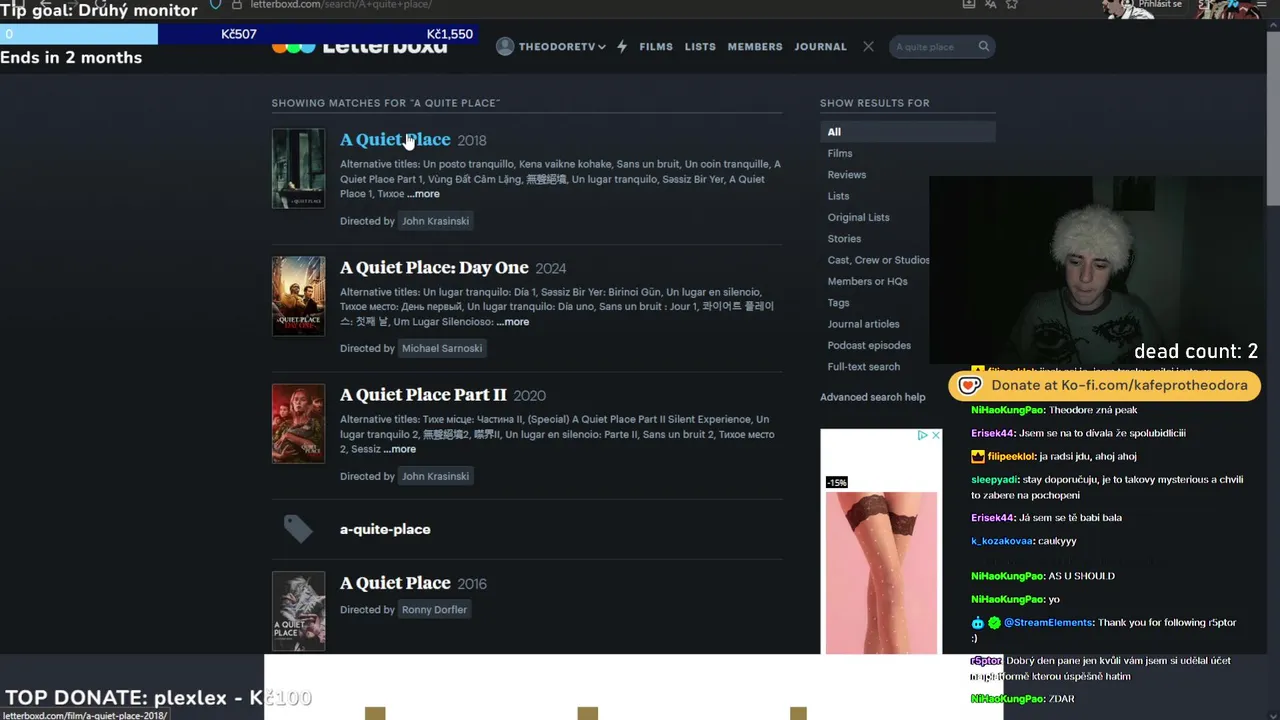The width and height of the screenshot is (1280, 720).
Task: Click k_kozakovaa username in chat
Action: coord(1001,541)
